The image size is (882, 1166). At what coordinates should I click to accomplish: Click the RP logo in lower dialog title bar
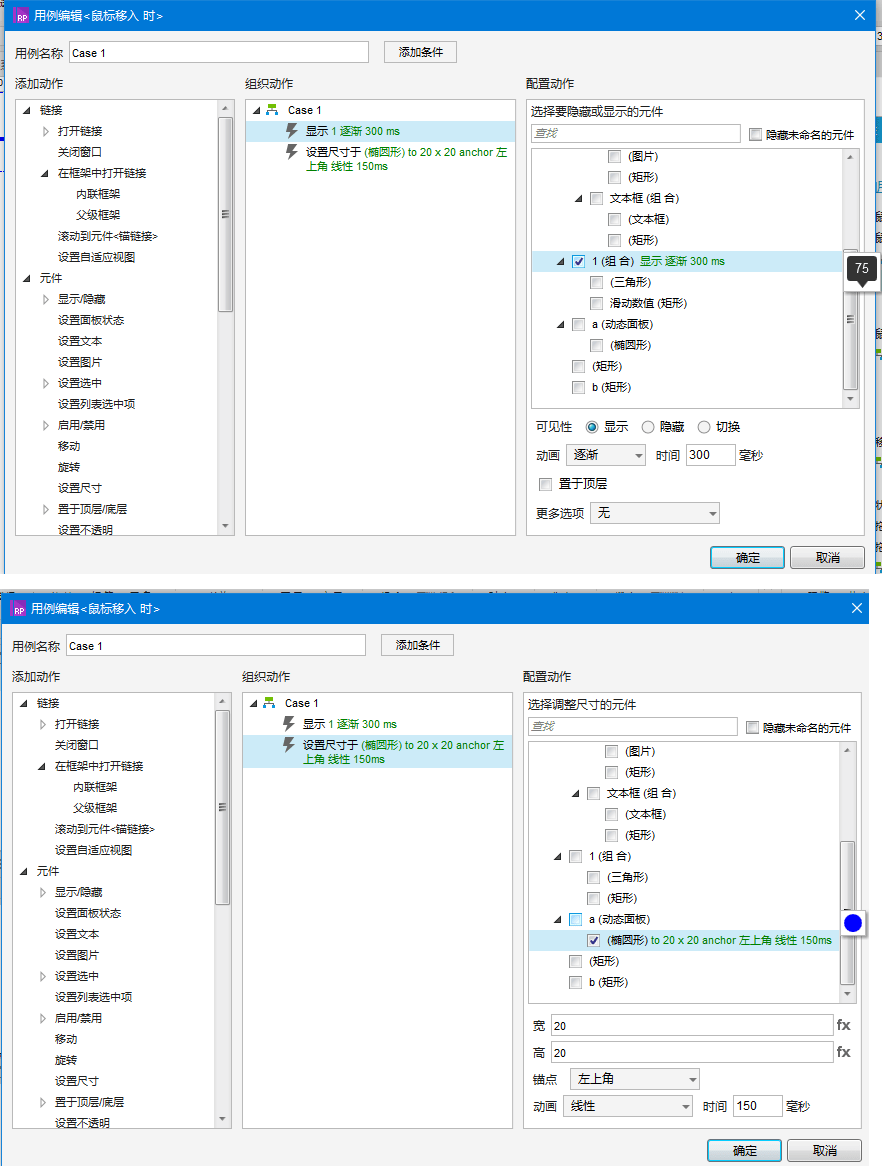click(18, 608)
